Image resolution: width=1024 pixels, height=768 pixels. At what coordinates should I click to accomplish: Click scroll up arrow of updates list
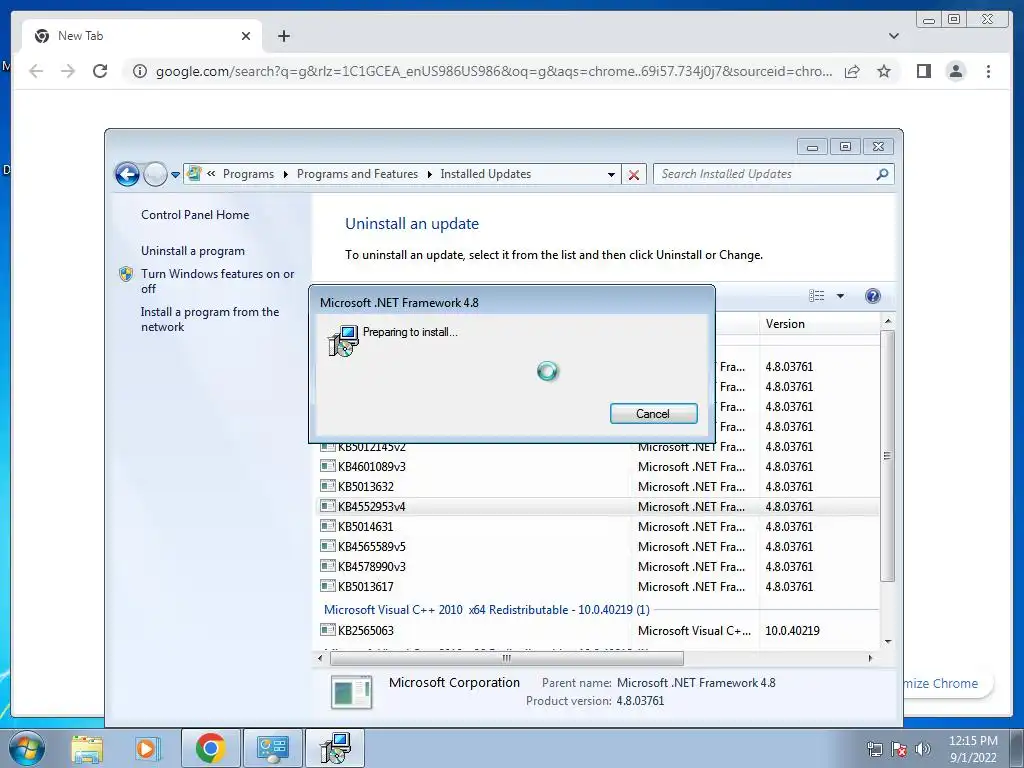point(888,321)
